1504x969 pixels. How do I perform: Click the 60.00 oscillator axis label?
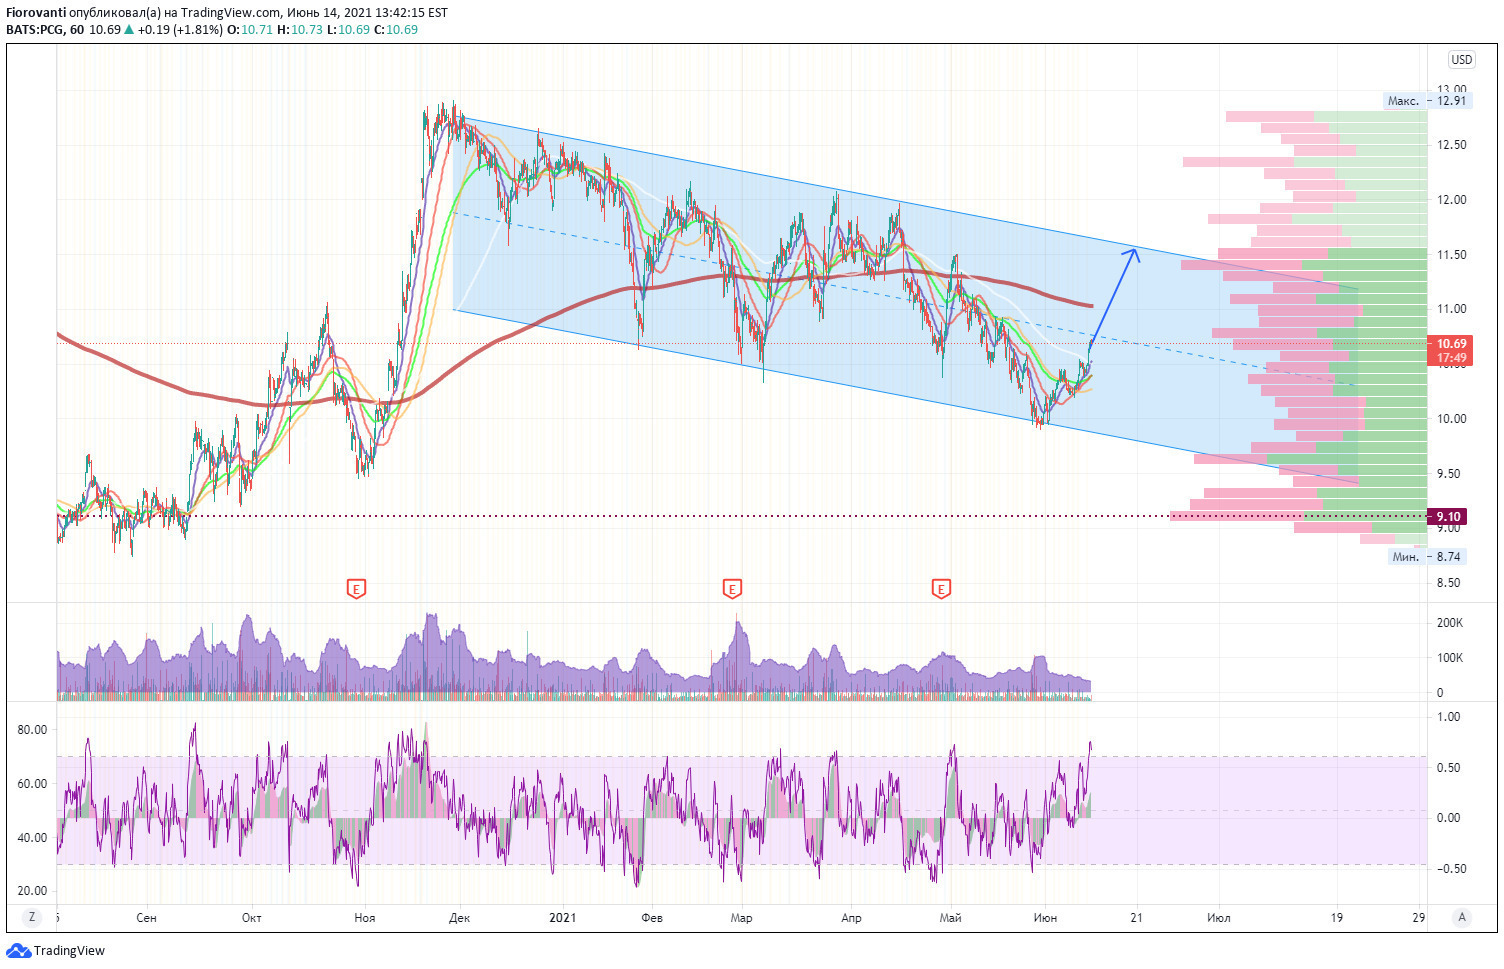coord(32,784)
